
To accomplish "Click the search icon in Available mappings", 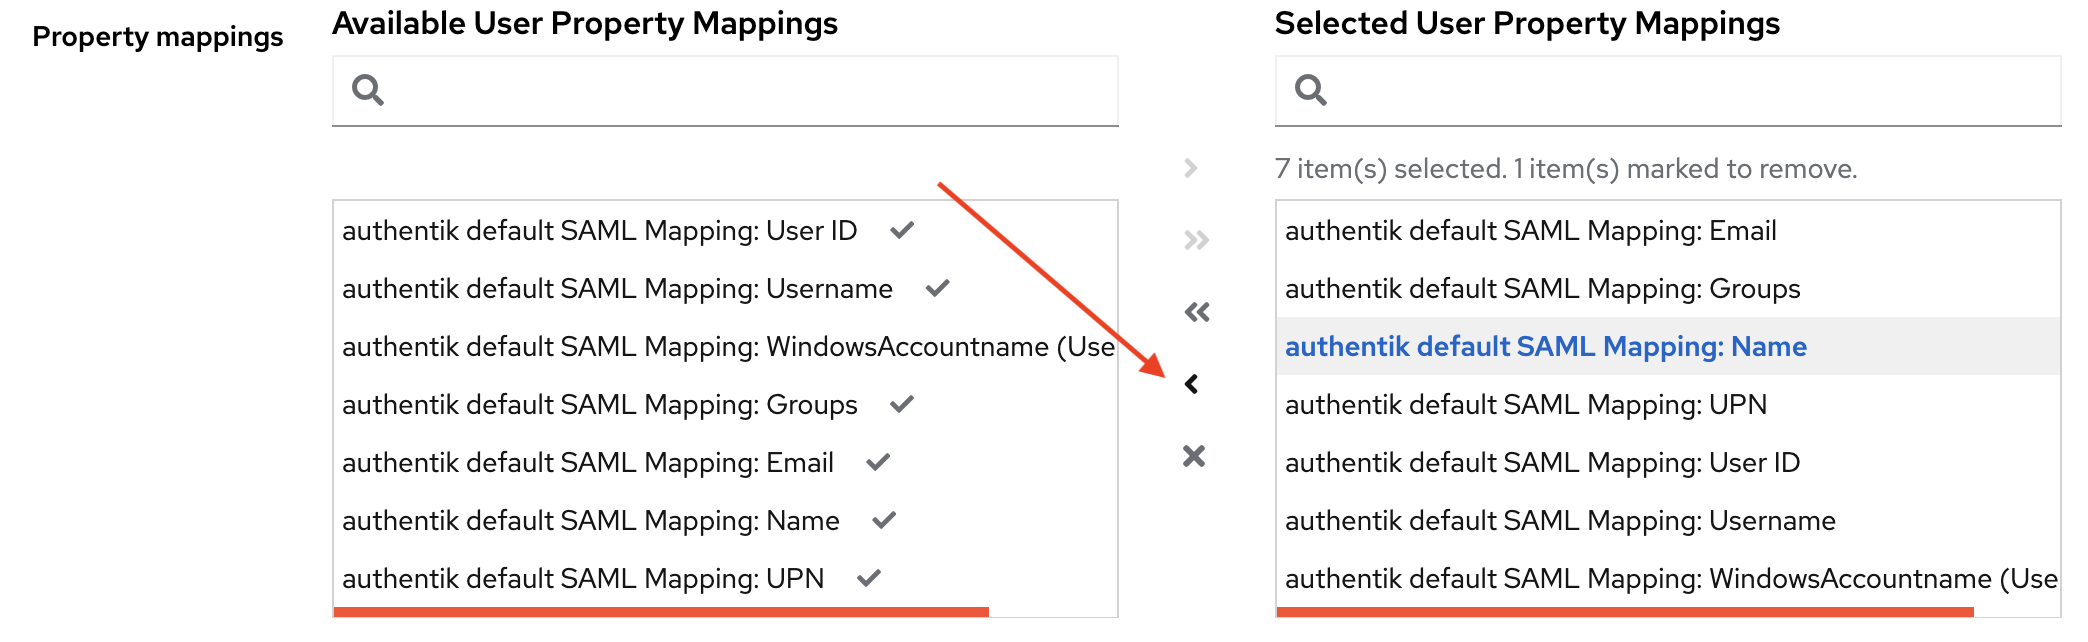I will click(x=368, y=90).
